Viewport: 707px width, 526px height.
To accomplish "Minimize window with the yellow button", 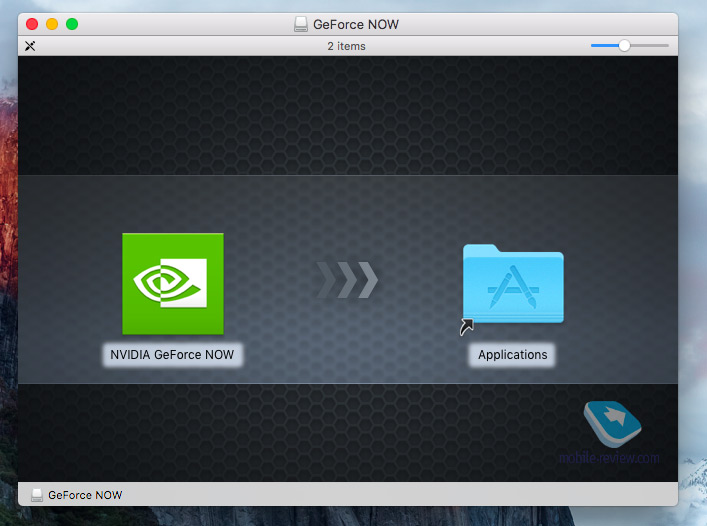I will (52, 24).
